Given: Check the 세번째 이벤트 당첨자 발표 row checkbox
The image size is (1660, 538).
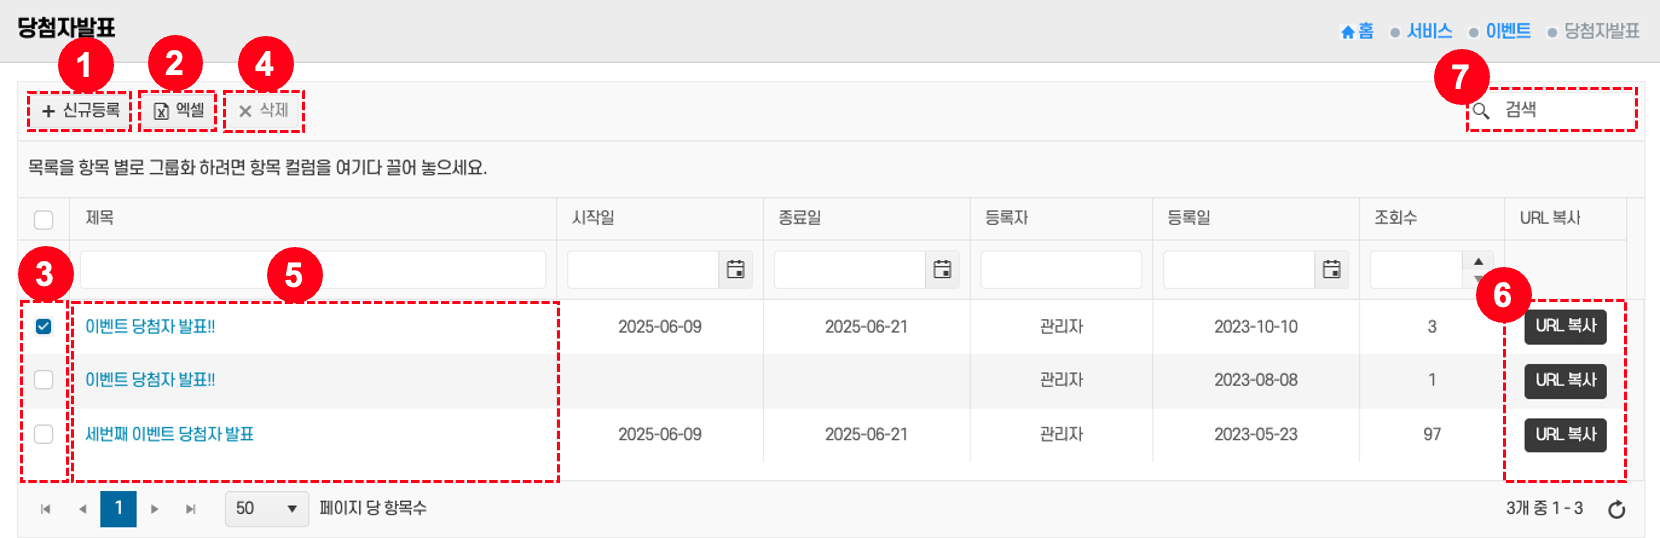Looking at the screenshot, I should click(44, 434).
